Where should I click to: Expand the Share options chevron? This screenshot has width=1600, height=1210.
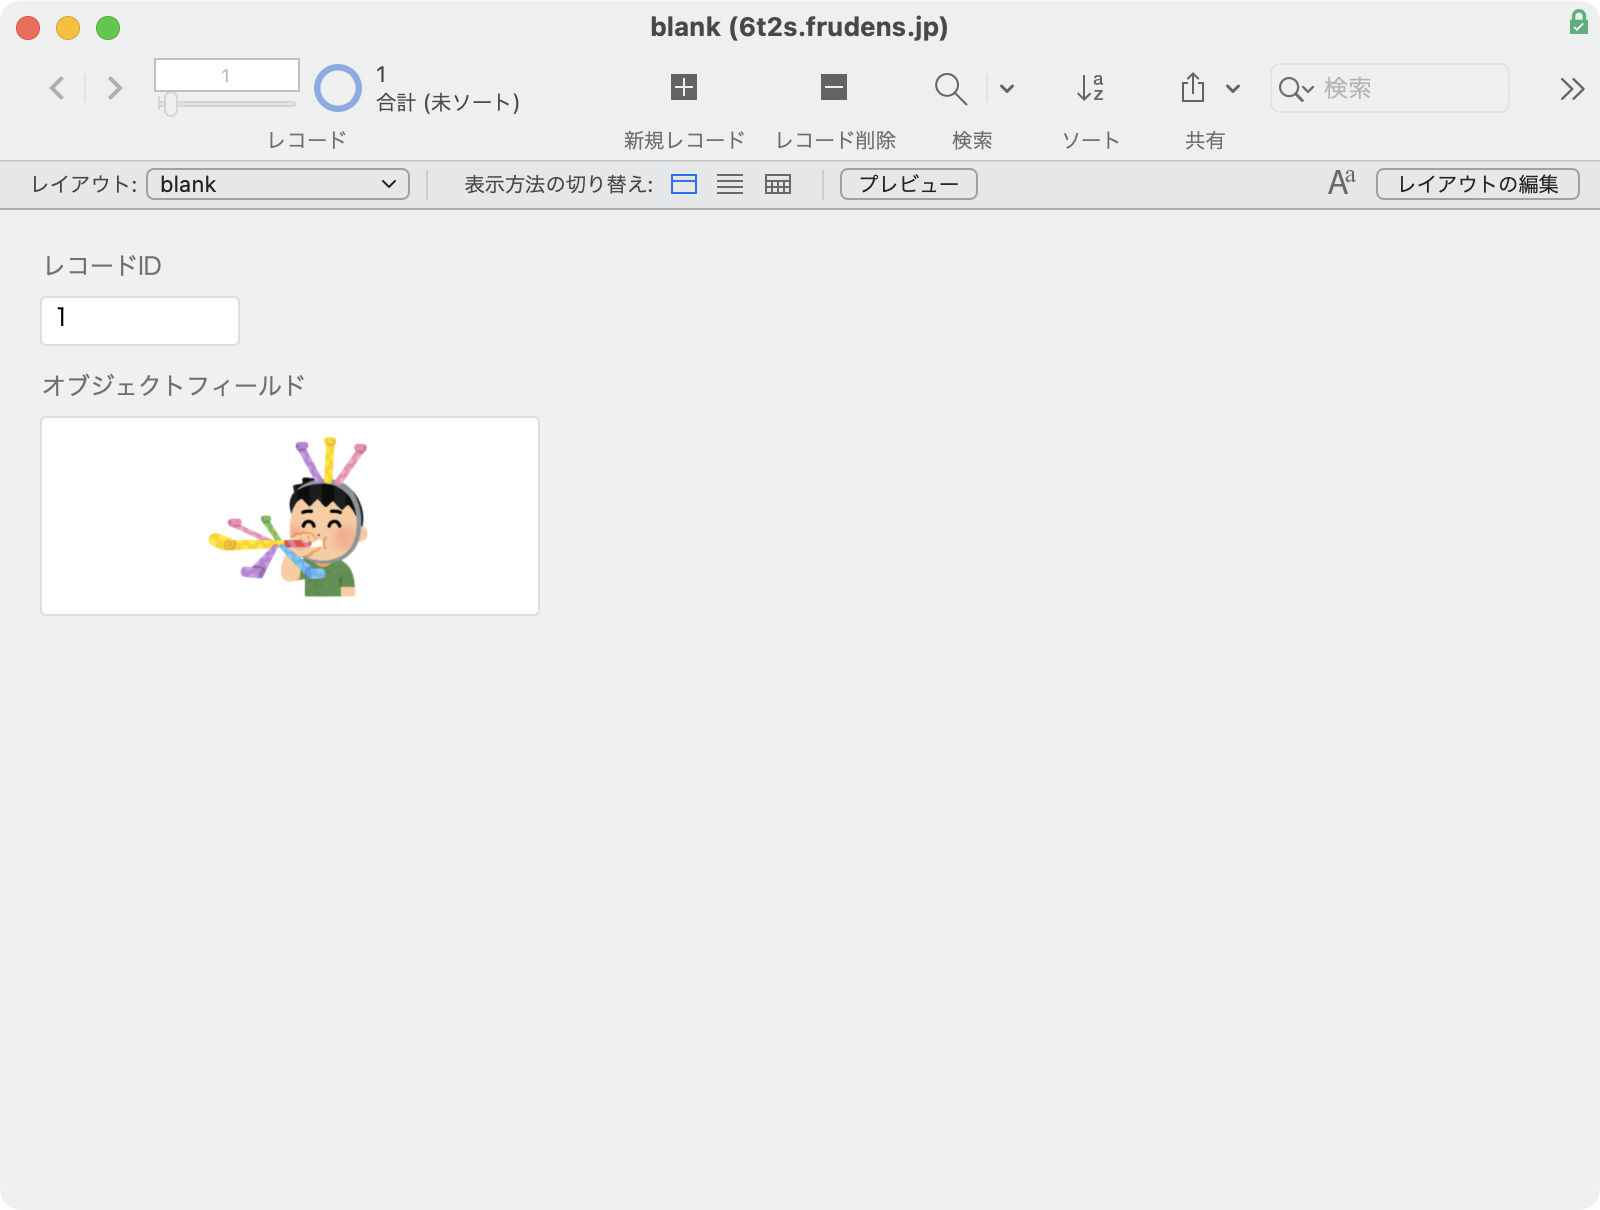pos(1233,88)
